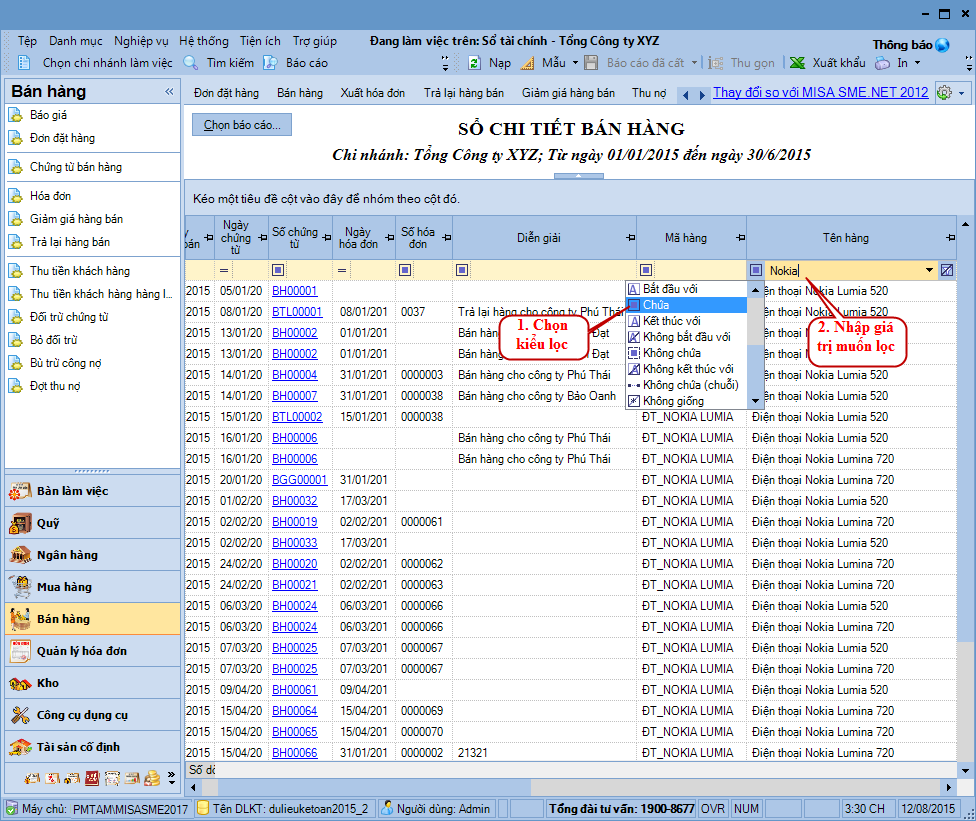Open the Tên hàng filter value dropdown
The height and width of the screenshot is (821, 976).
[x=929, y=270]
